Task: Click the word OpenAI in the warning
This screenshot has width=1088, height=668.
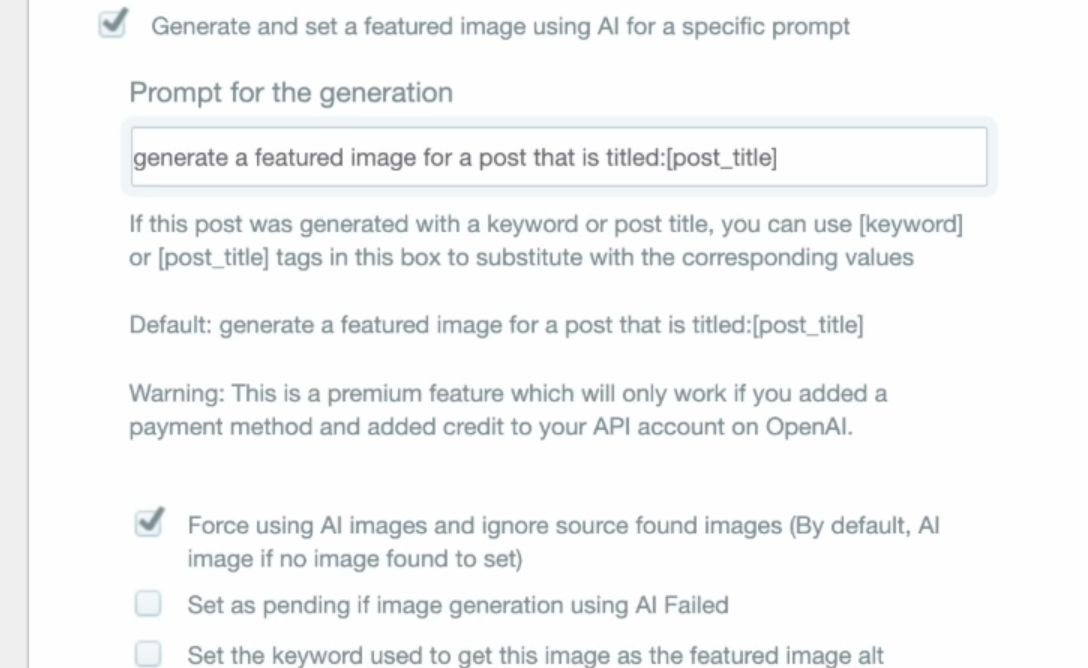Action: 808,427
